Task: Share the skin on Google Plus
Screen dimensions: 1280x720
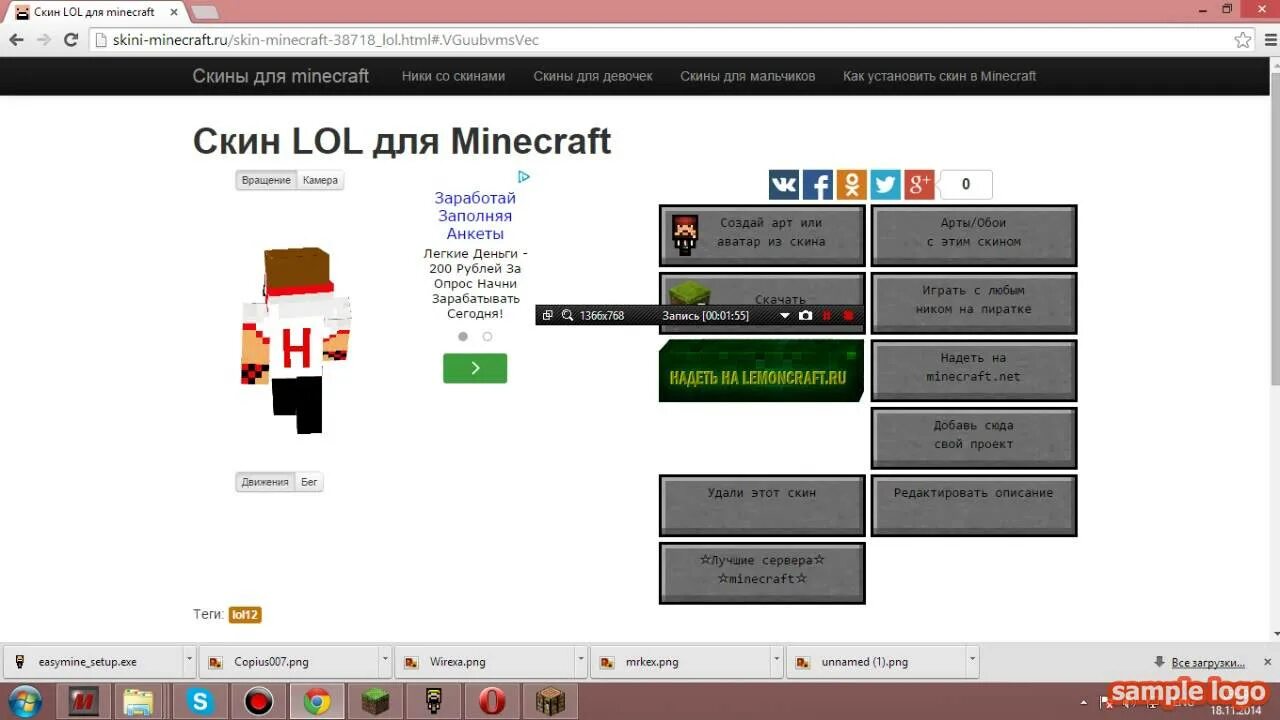Action: click(x=920, y=185)
